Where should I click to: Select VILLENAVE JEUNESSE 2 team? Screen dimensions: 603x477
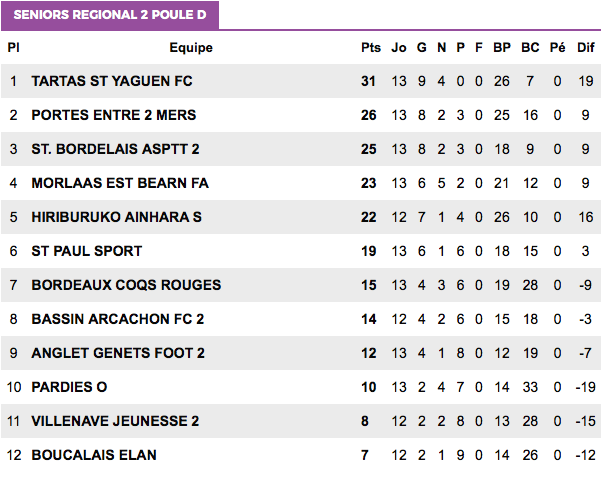[x=115, y=421]
